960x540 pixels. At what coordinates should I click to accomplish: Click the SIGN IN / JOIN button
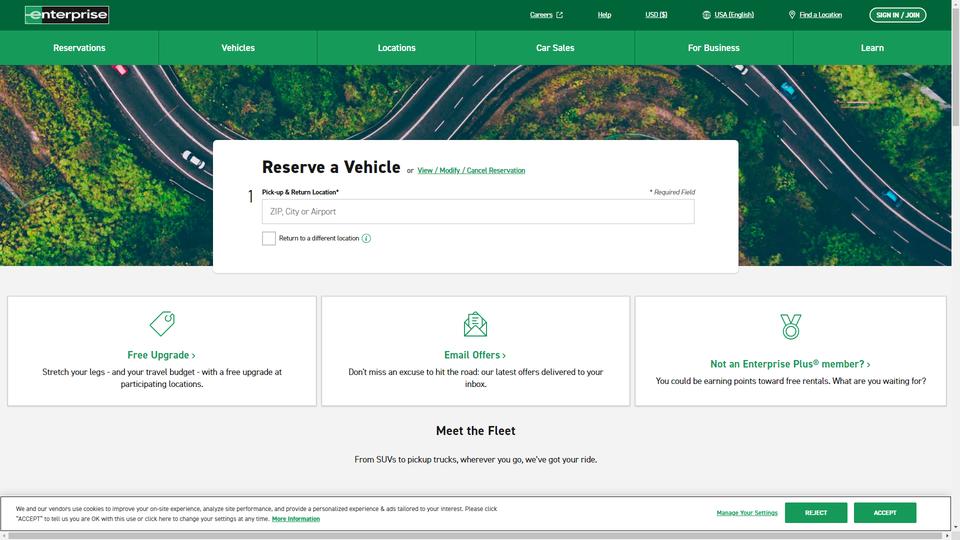coord(898,15)
